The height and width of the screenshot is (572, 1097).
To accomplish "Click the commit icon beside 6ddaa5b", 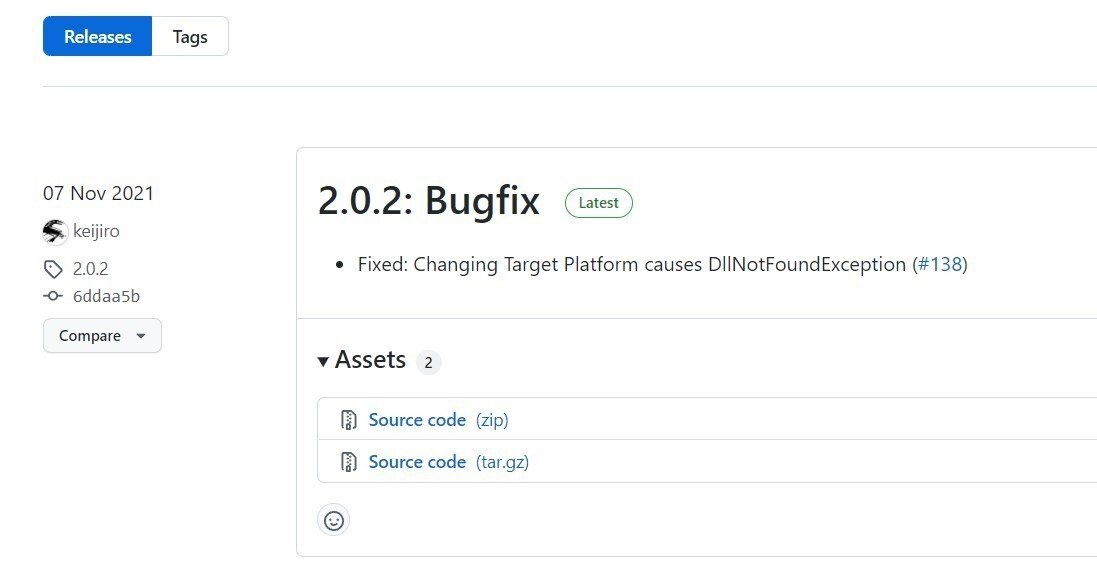I will click(52, 296).
